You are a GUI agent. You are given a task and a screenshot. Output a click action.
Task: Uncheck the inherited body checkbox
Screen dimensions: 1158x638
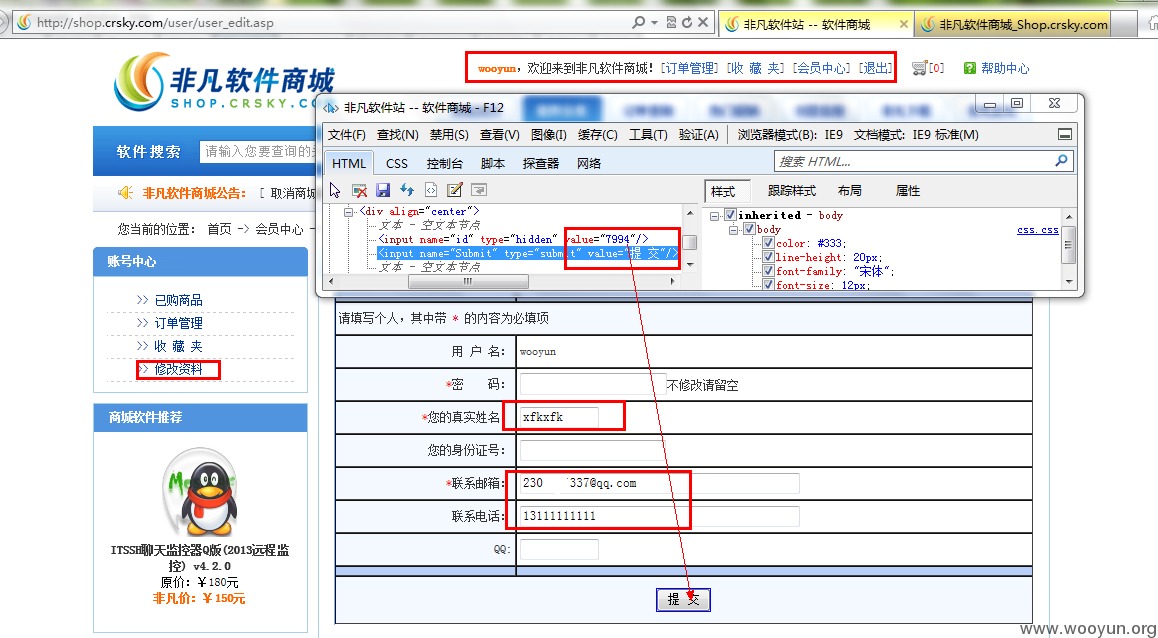(730, 215)
